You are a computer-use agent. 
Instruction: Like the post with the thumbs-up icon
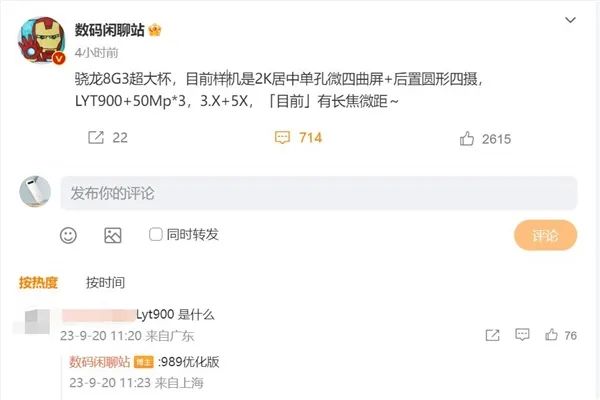tap(466, 139)
